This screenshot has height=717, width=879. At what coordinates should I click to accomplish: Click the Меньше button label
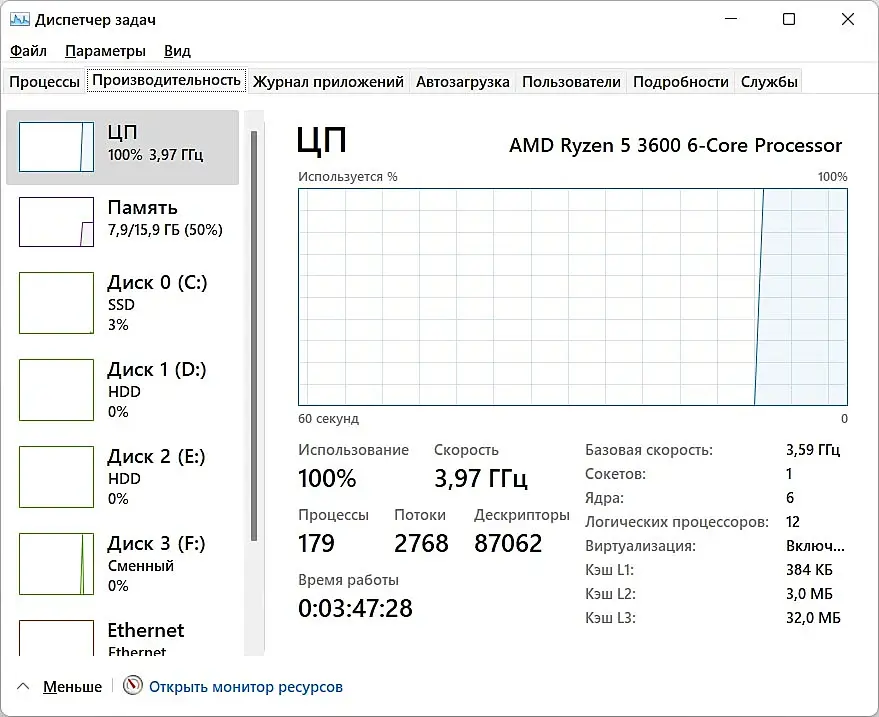pos(72,687)
